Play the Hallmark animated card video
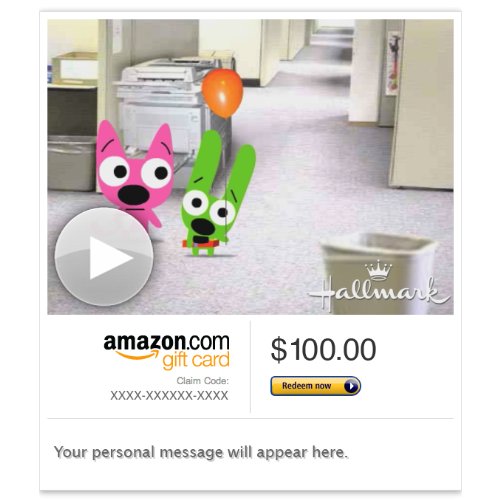 point(104,257)
